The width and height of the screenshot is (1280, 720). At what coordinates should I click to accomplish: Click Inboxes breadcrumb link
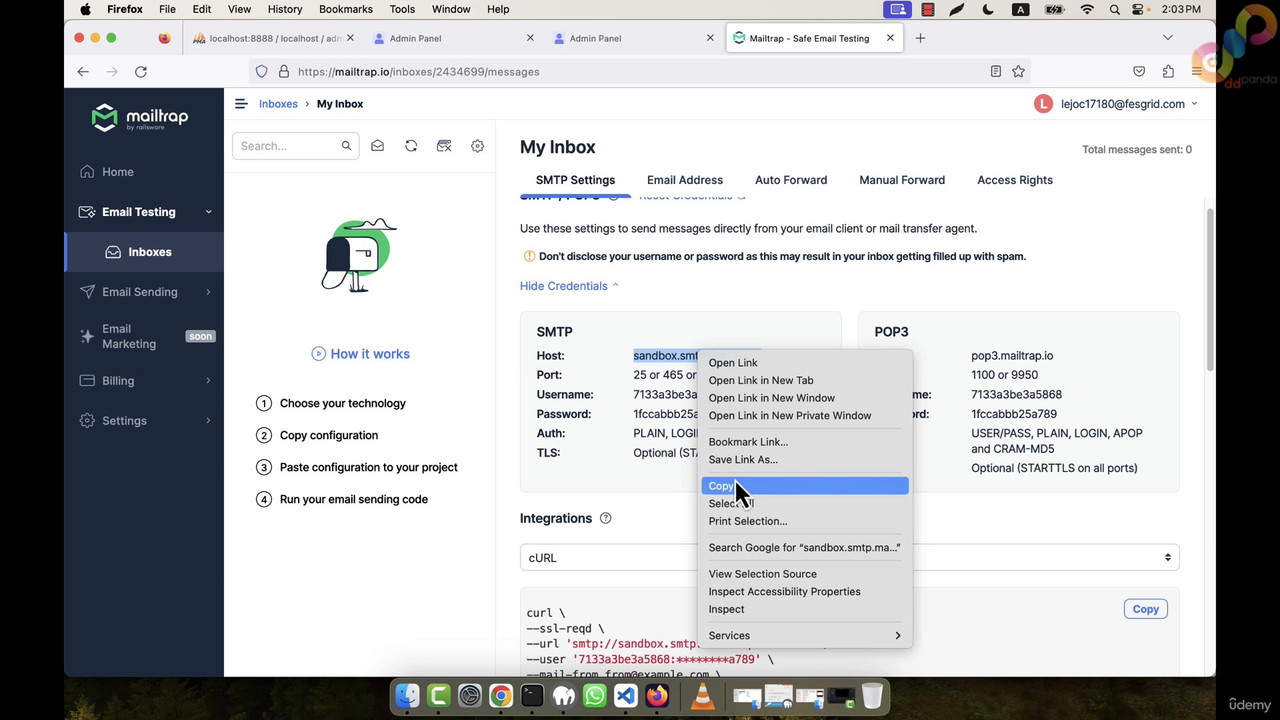pyautogui.click(x=278, y=104)
